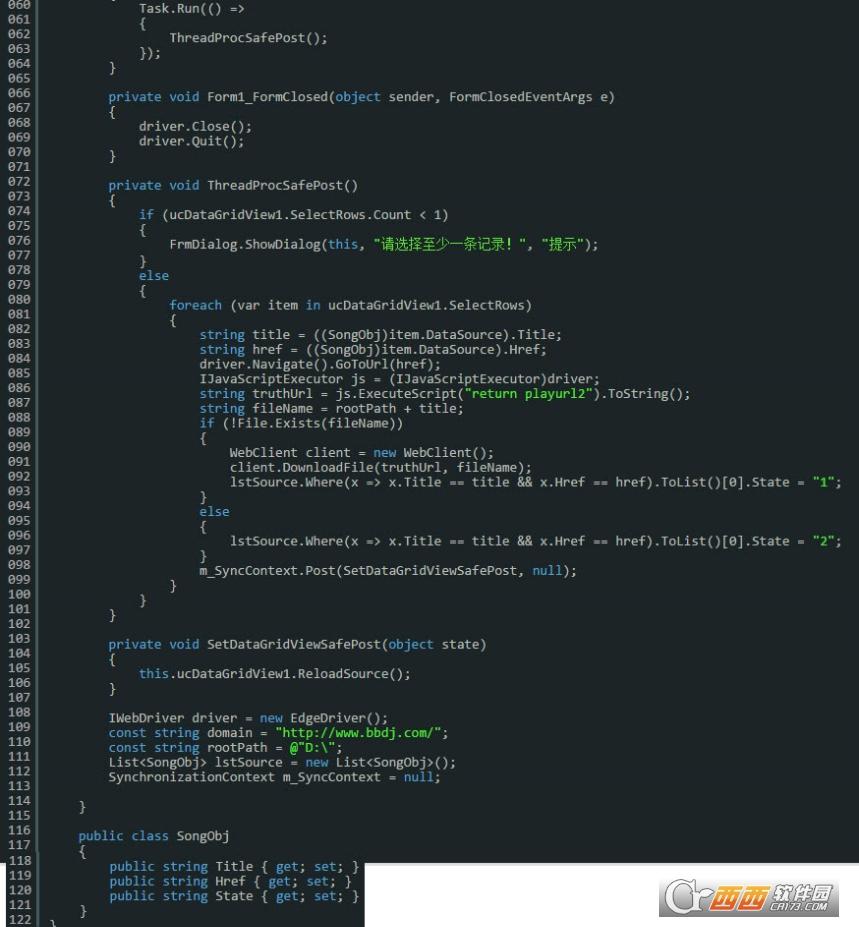859x927 pixels.
Task: Click the m_SyncContext.Post call
Action: pos(388,571)
